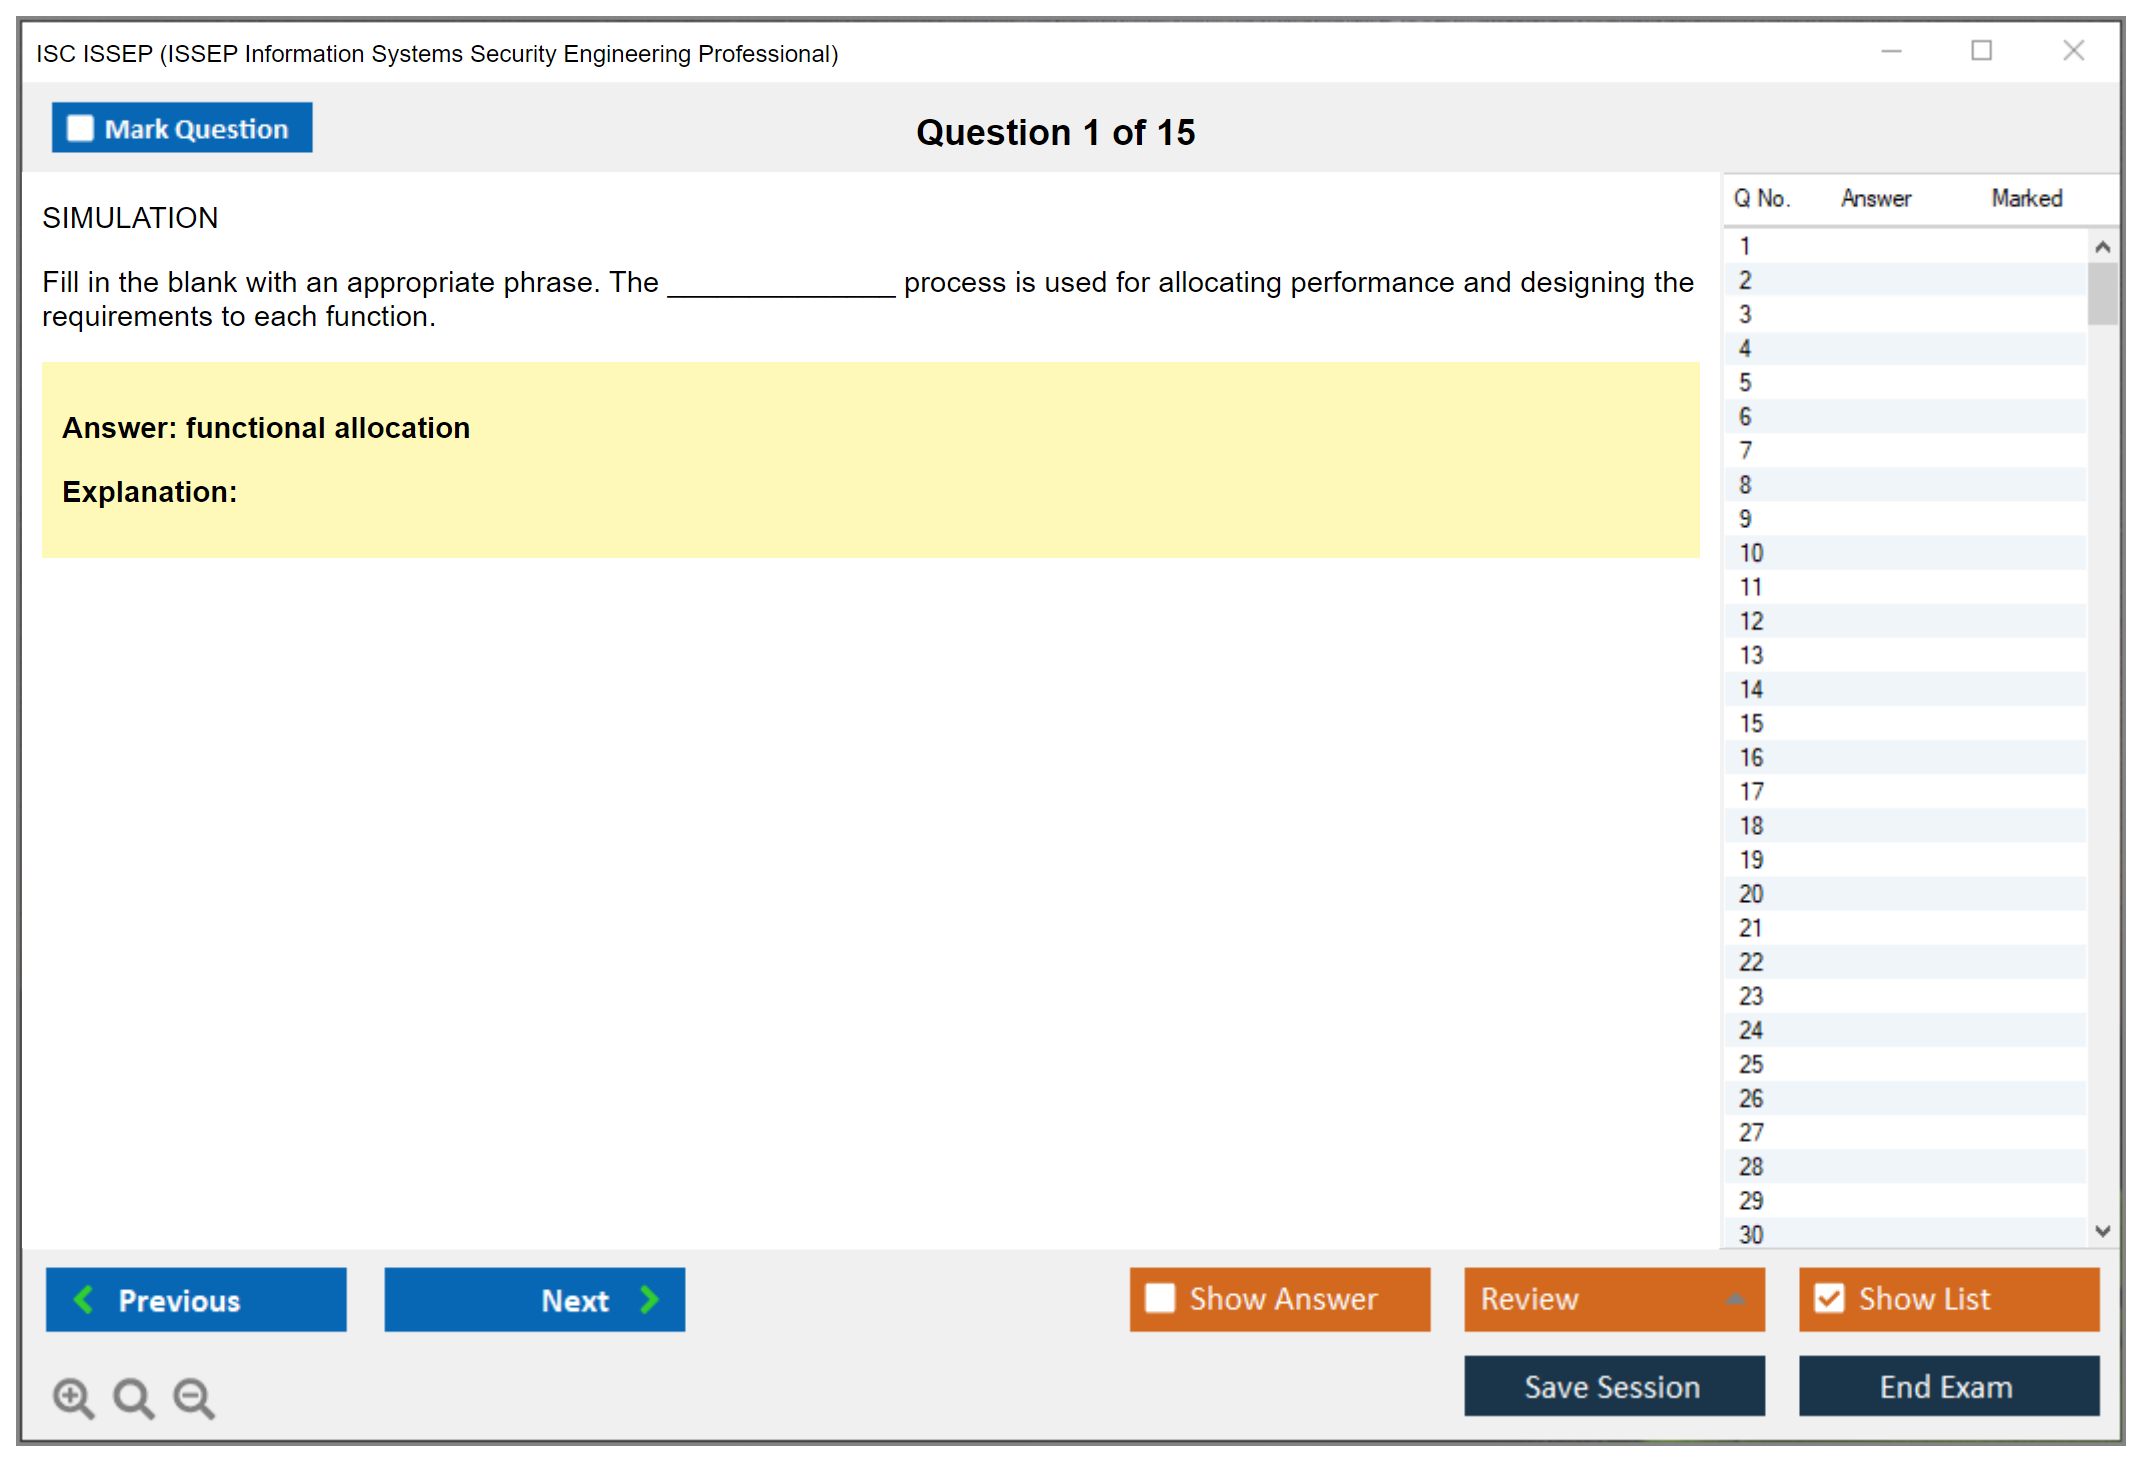This screenshot has width=2150, height=1470.
Task: Click the green right arrow on Next
Action: tap(650, 1299)
